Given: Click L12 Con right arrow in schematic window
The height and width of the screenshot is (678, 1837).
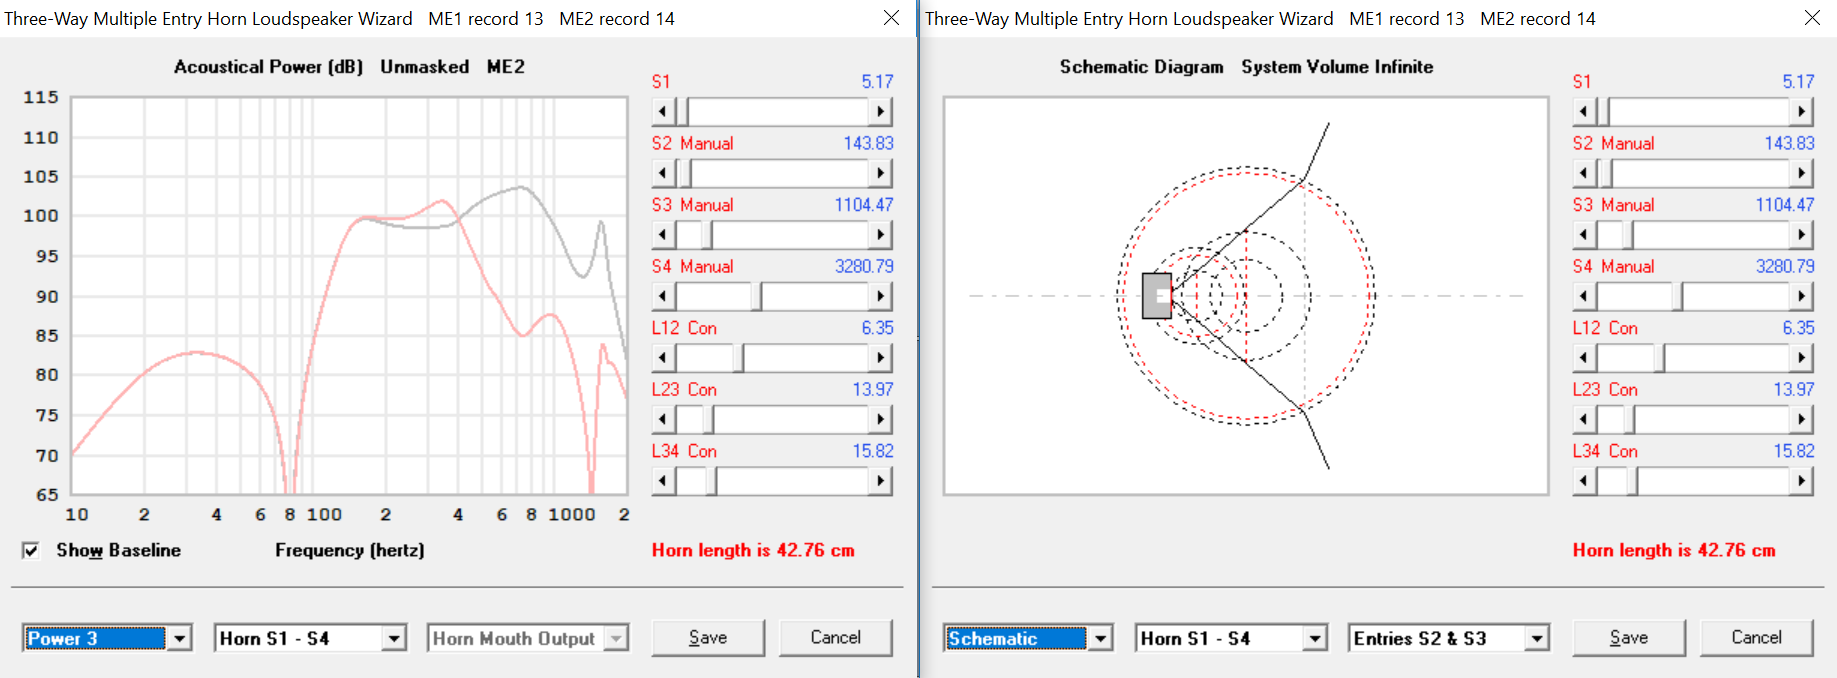Looking at the screenshot, I should click(1801, 358).
